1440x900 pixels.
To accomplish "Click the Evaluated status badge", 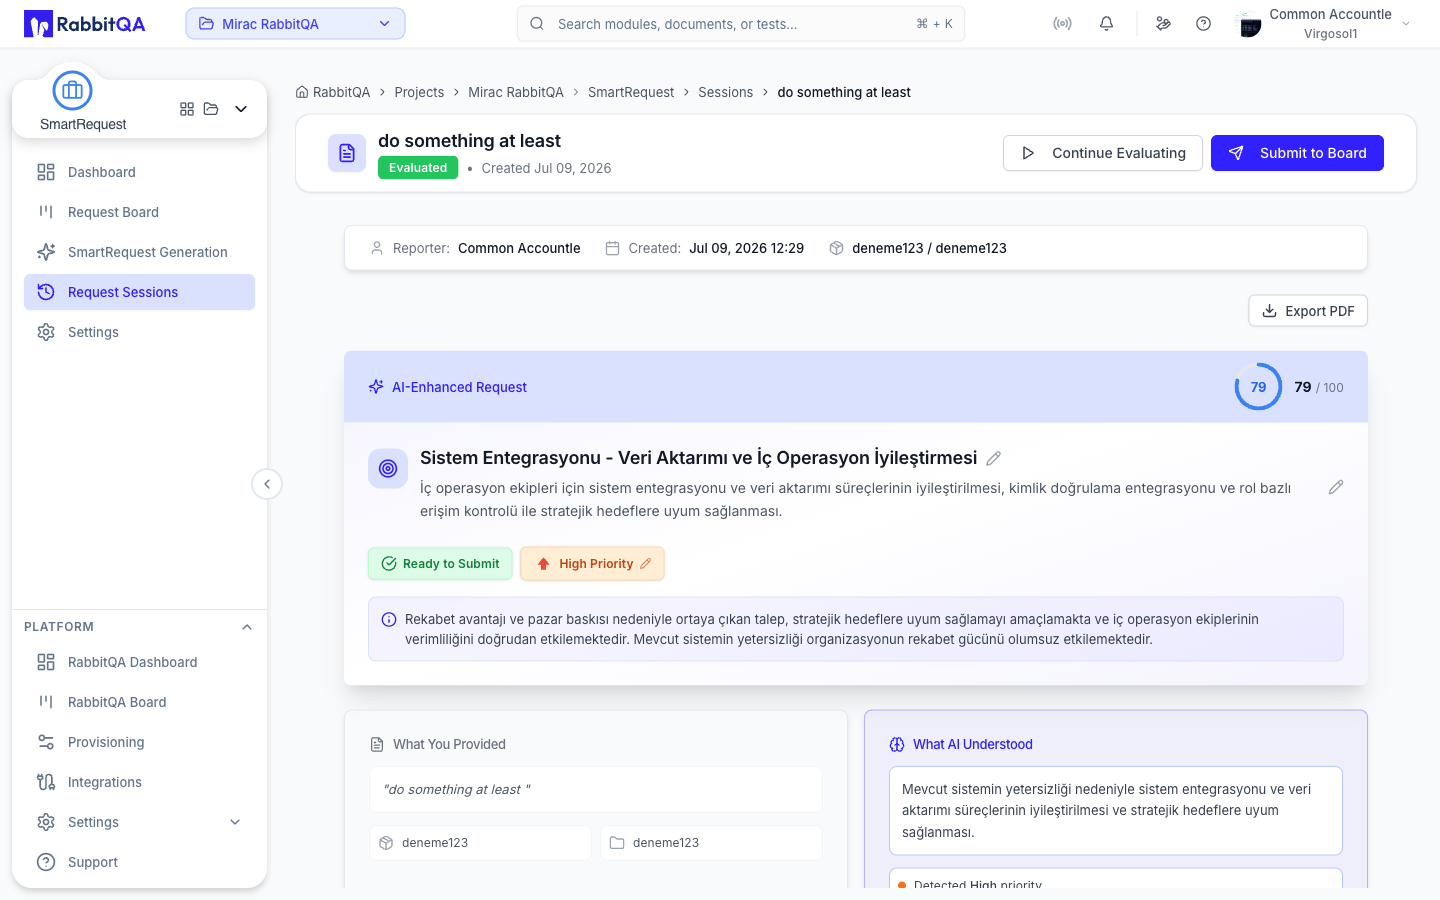I will [418, 168].
